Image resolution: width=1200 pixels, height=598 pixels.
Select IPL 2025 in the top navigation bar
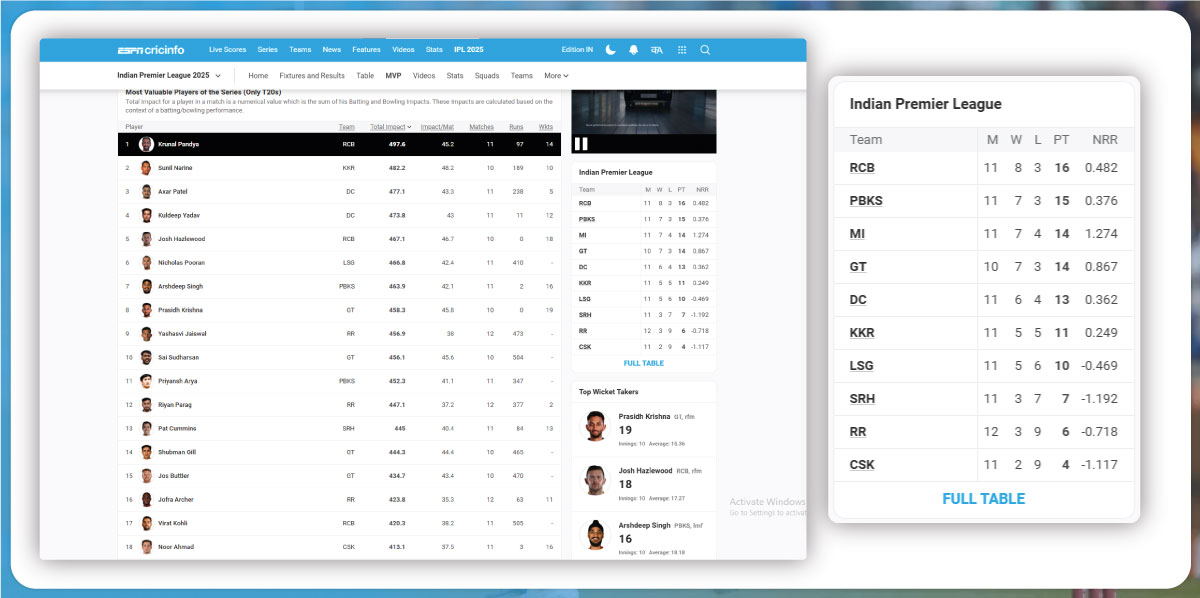click(468, 50)
